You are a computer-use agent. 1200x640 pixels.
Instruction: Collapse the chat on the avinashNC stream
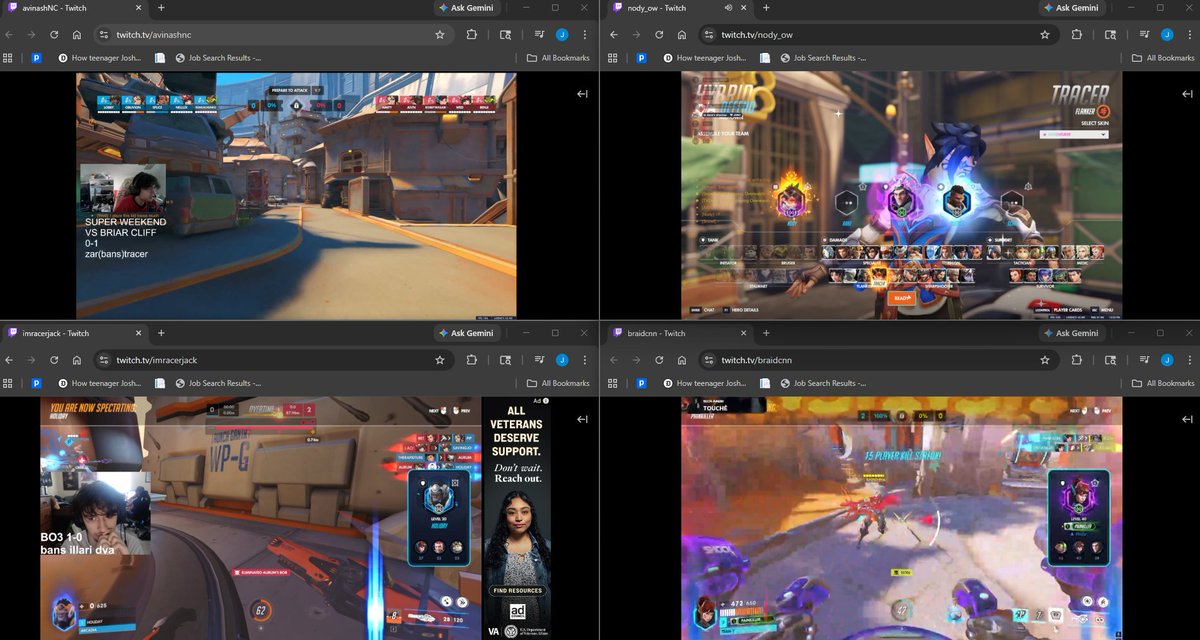coord(582,94)
